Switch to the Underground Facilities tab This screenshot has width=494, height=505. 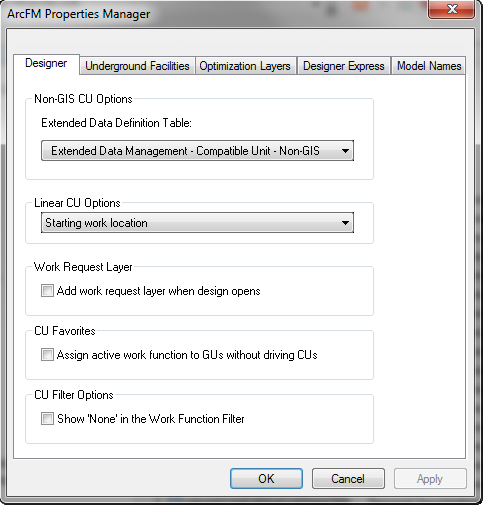[x=137, y=66]
